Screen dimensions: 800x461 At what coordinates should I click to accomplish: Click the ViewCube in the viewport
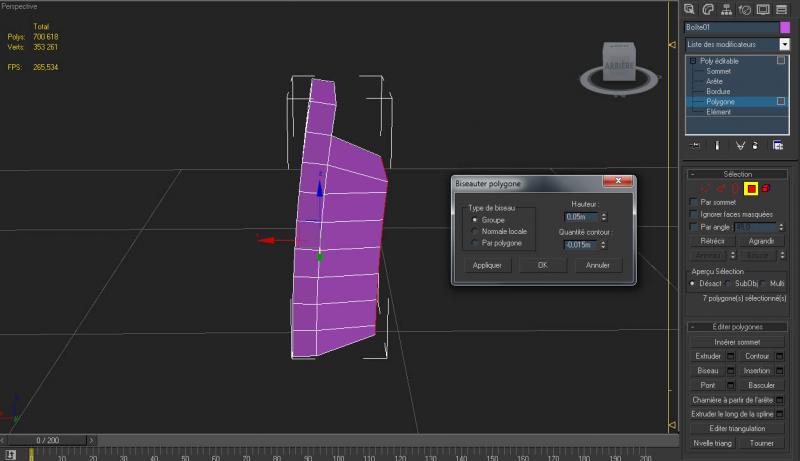click(x=619, y=61)
